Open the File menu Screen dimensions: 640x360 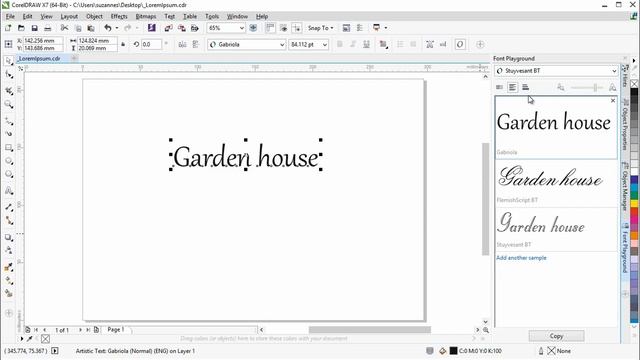10,16
